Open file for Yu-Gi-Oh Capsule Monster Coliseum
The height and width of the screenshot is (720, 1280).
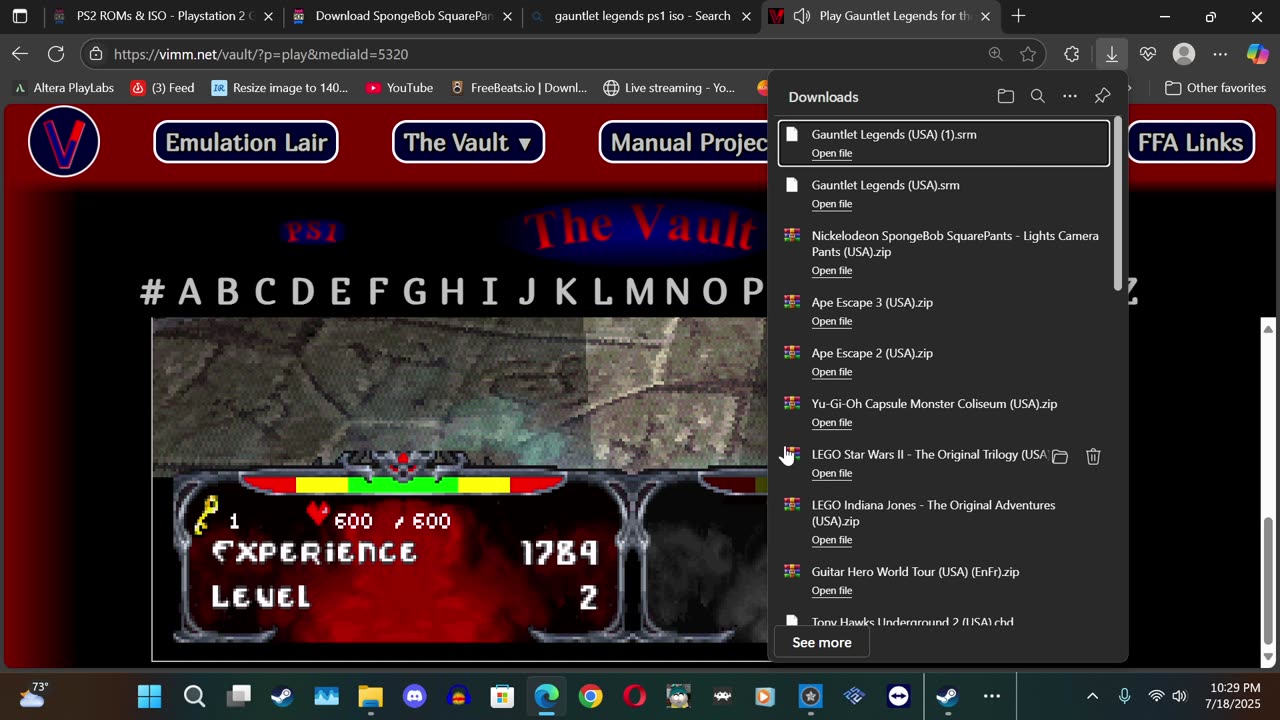(831, 423)
